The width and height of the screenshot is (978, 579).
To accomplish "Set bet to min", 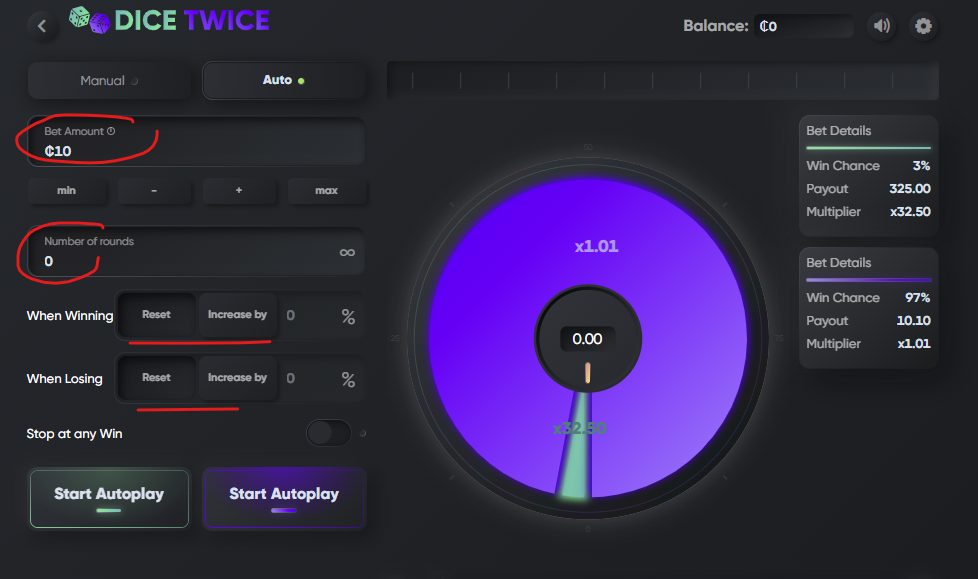I will (x=67, y=190).
